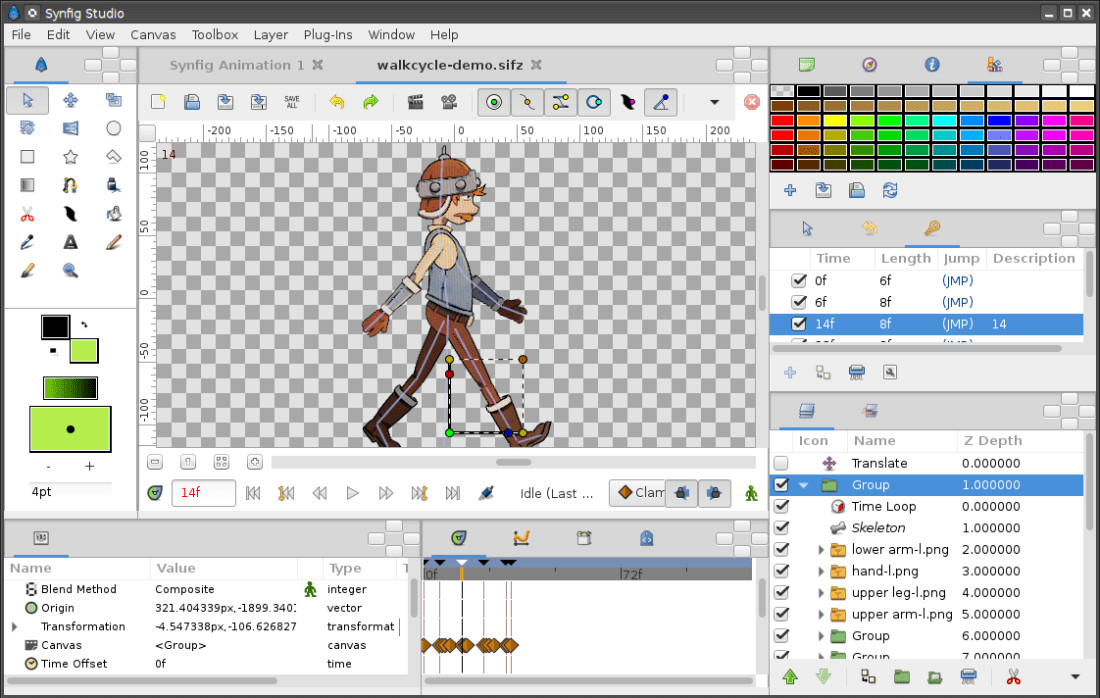Expand the lower arm-l.png layer
The image size is (1100, 698).
point(820,550)
